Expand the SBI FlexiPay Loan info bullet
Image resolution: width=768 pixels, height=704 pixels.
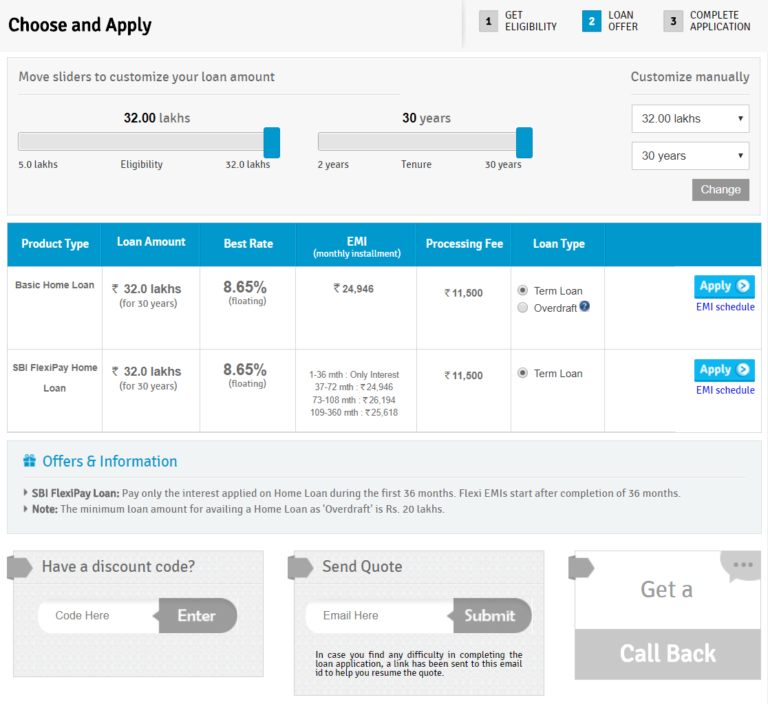[x=25, y=493]
